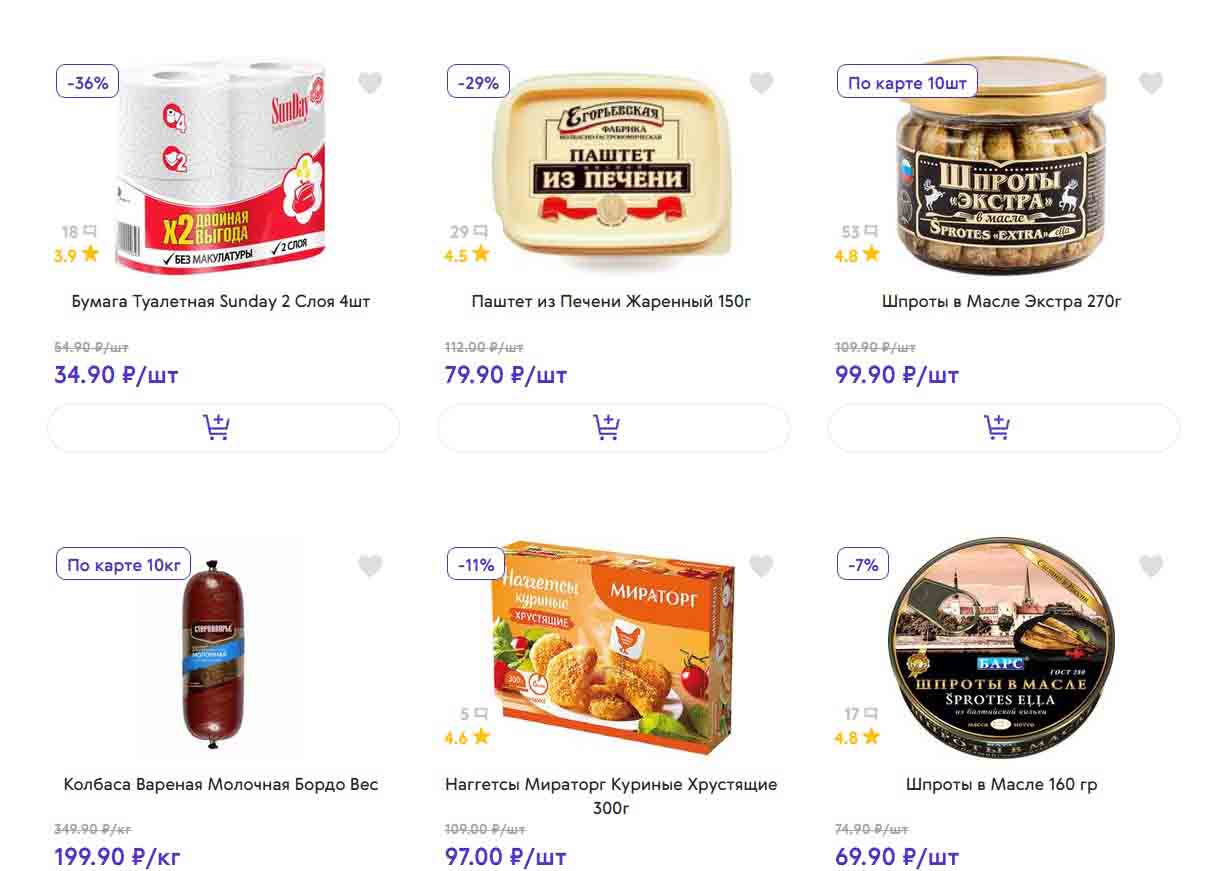The image size is (1218, 871).
Task: Toggle favorite heart on Шпроты Экстра jar
Action: click(1151, 83)
